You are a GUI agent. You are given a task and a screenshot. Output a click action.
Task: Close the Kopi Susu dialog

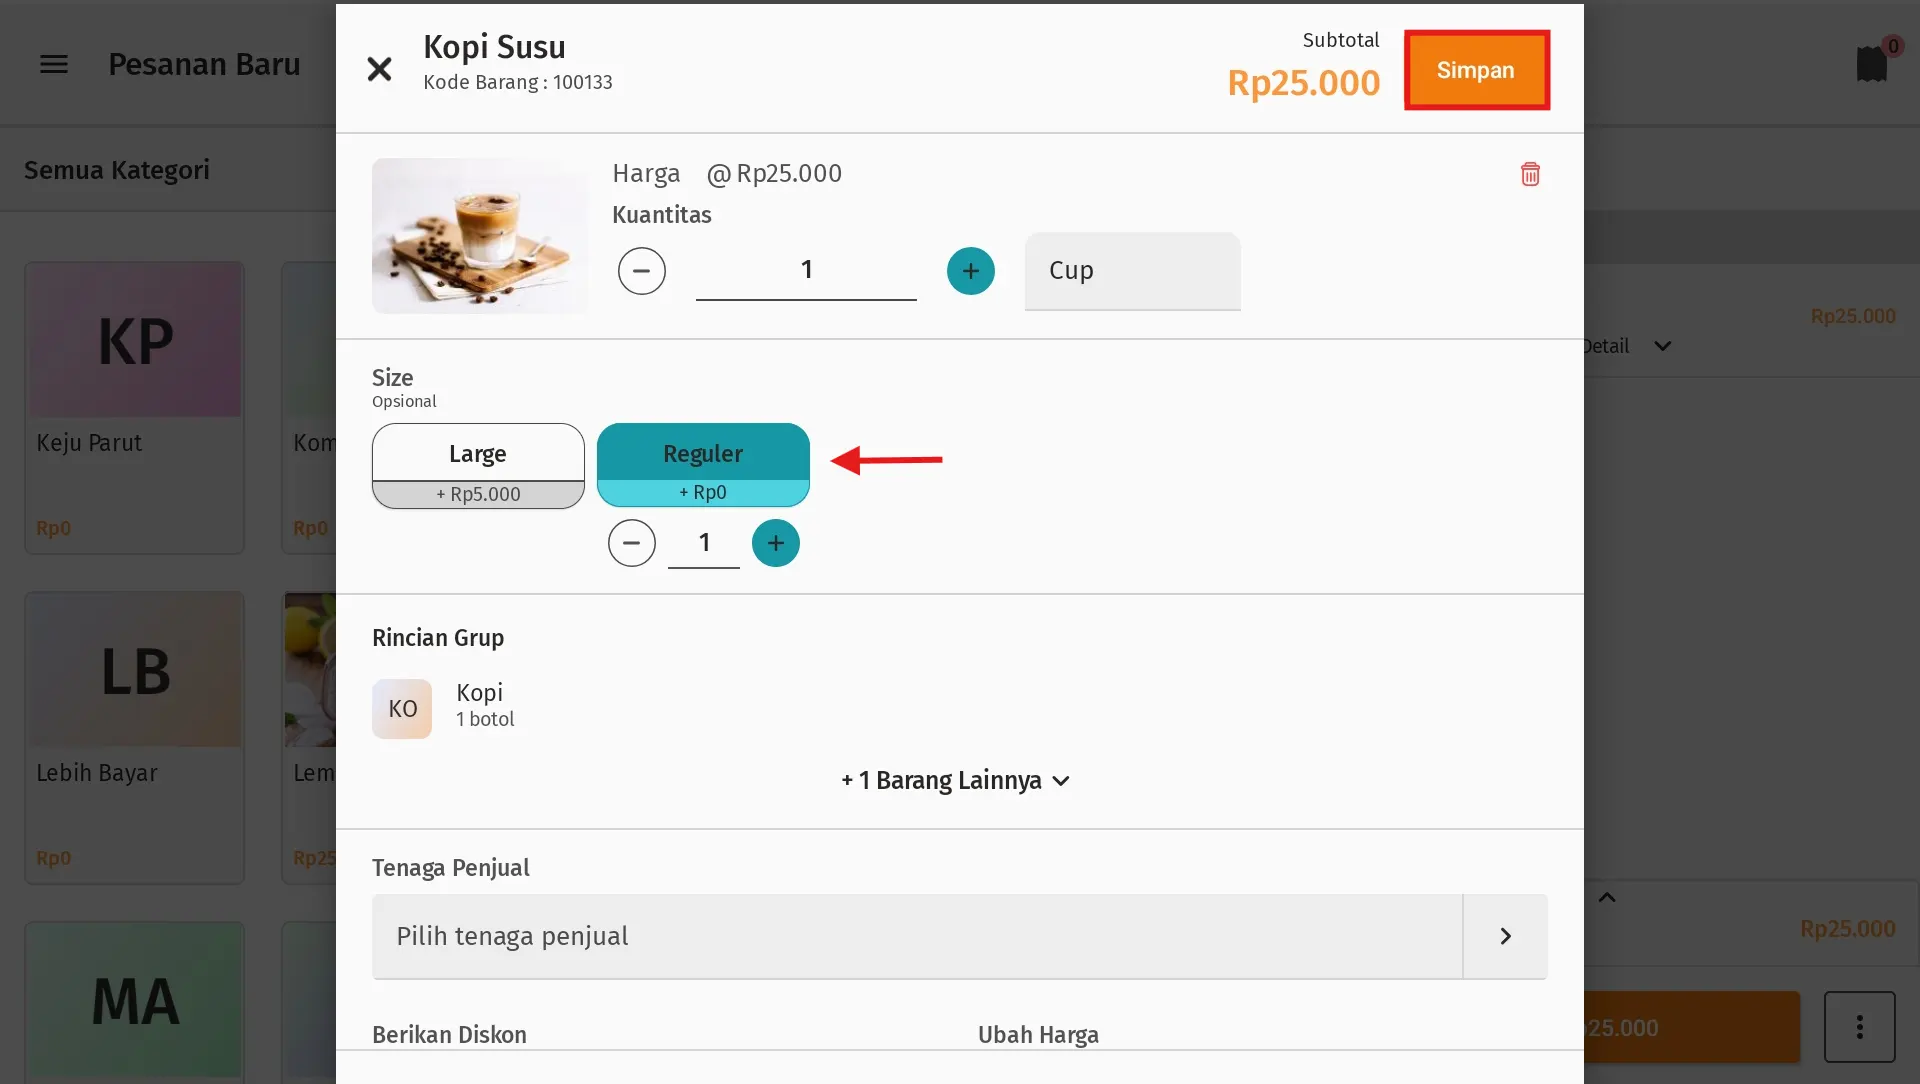(x=379, y=67)
